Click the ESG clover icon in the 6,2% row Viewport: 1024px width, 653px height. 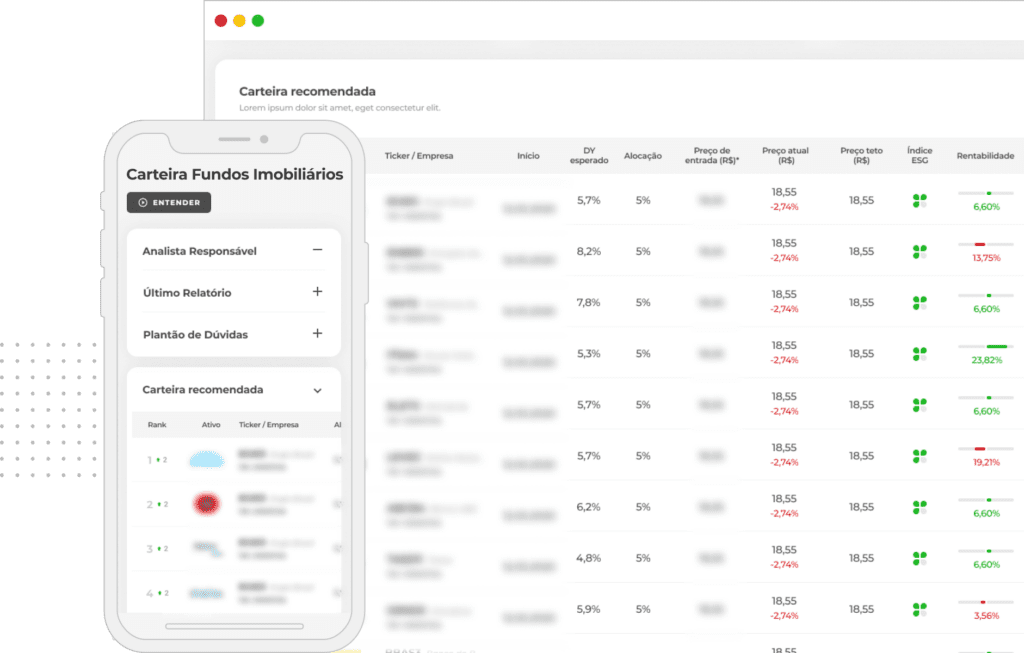tap(920, 507)
